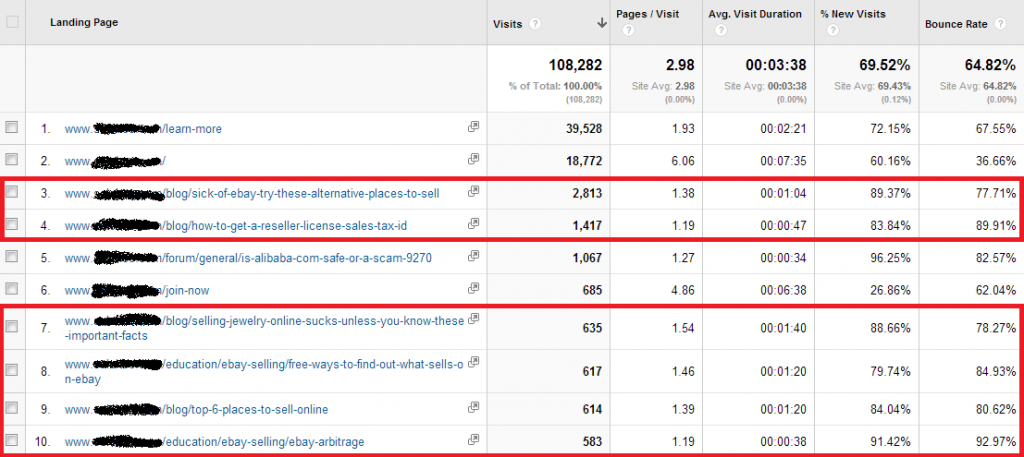This screenshot has height=457, width=1024.
Task: Select visits value 1,067
Action: (587, 258)
